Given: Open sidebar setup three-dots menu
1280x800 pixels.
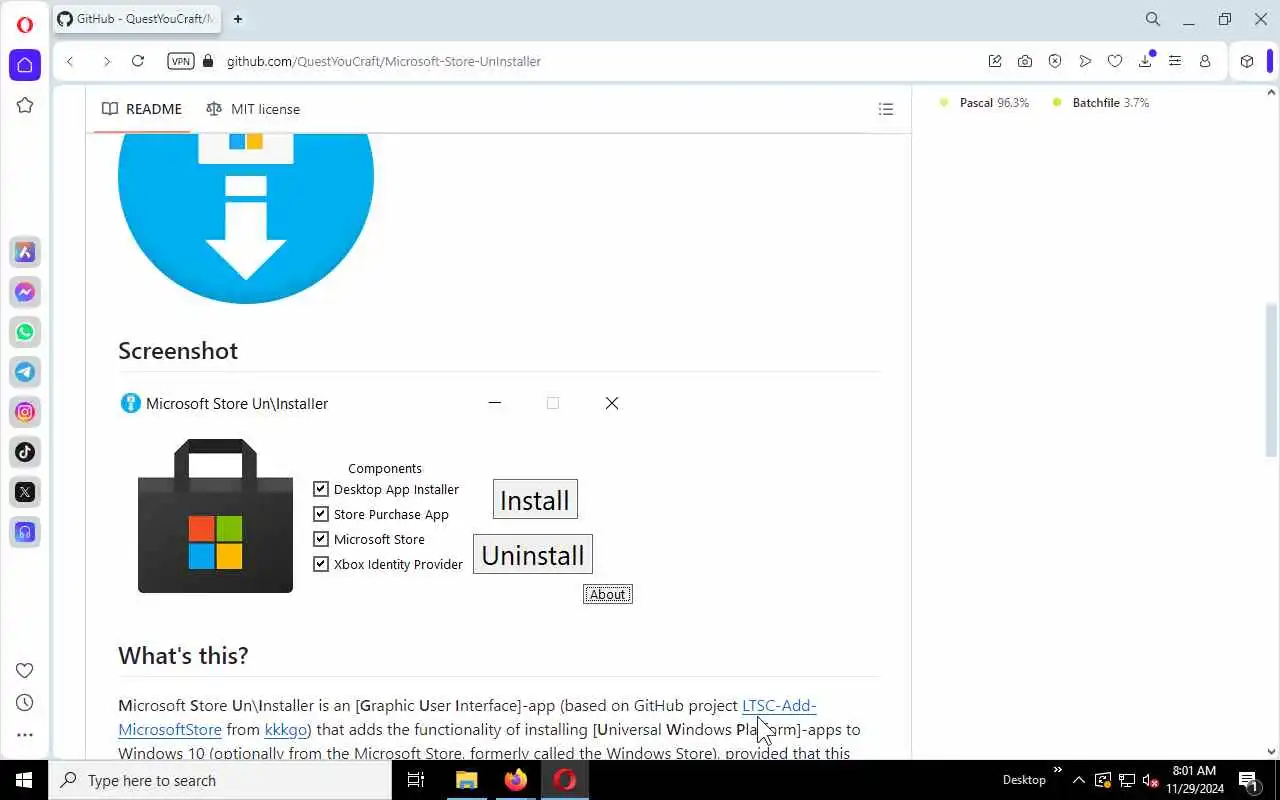Looking at the screenshot, I should click(x=25, y=735).
